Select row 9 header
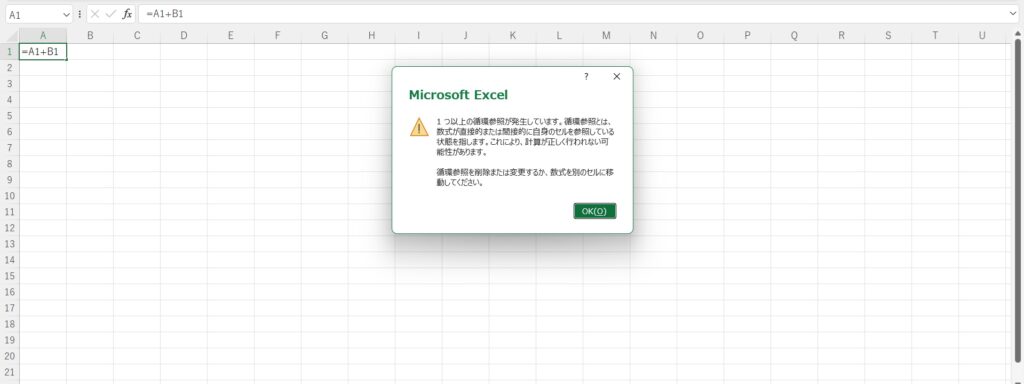This screenshot has width=1024, height=384. point(10,180)
